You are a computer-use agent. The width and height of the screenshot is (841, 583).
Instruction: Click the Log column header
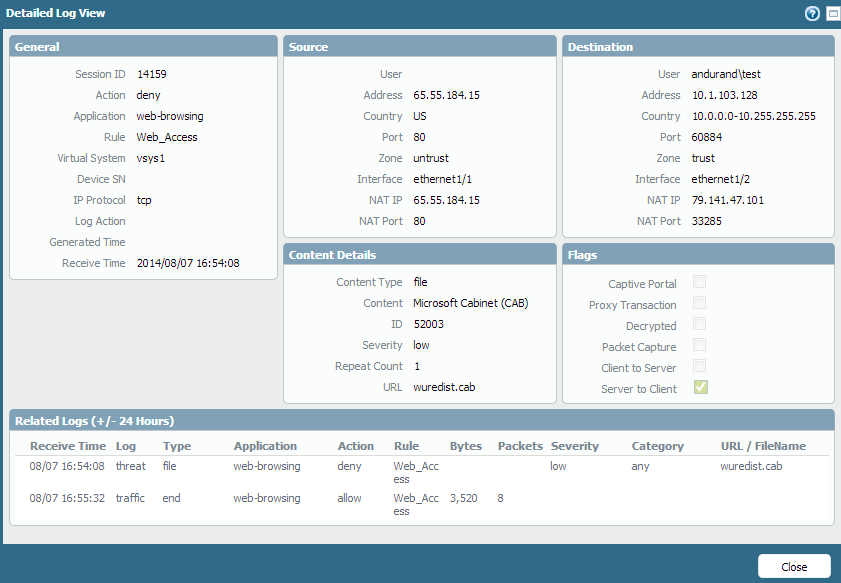point(126,446)
